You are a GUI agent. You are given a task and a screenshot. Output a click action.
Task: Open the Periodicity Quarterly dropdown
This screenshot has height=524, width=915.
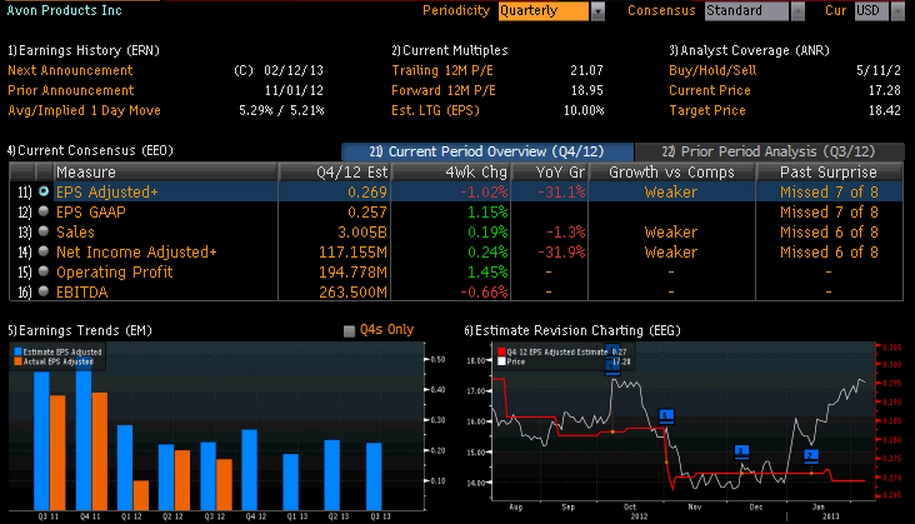[598, 11]
